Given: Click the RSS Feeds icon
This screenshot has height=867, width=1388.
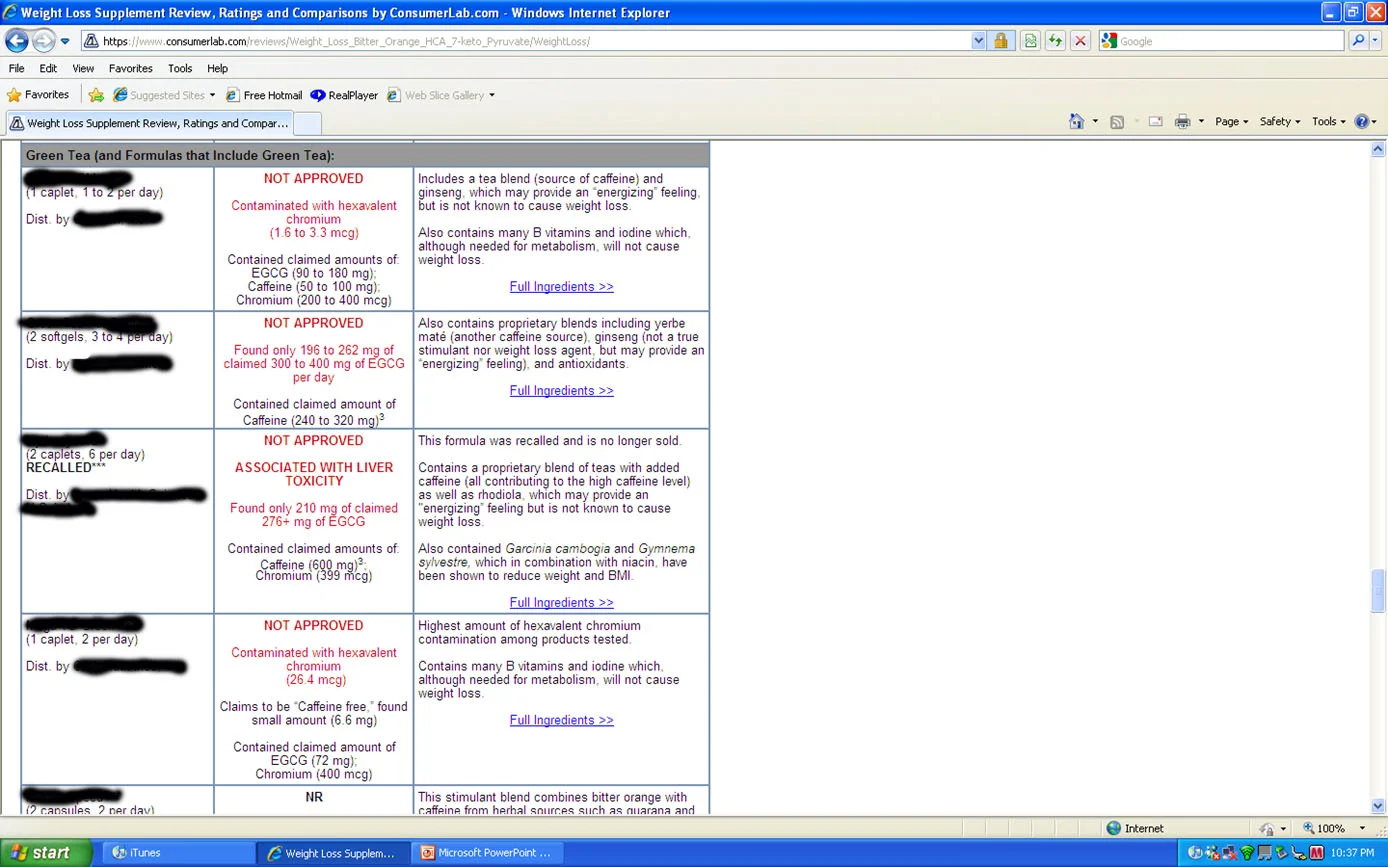Looking at the screenshot, I should pos(1117,121).
